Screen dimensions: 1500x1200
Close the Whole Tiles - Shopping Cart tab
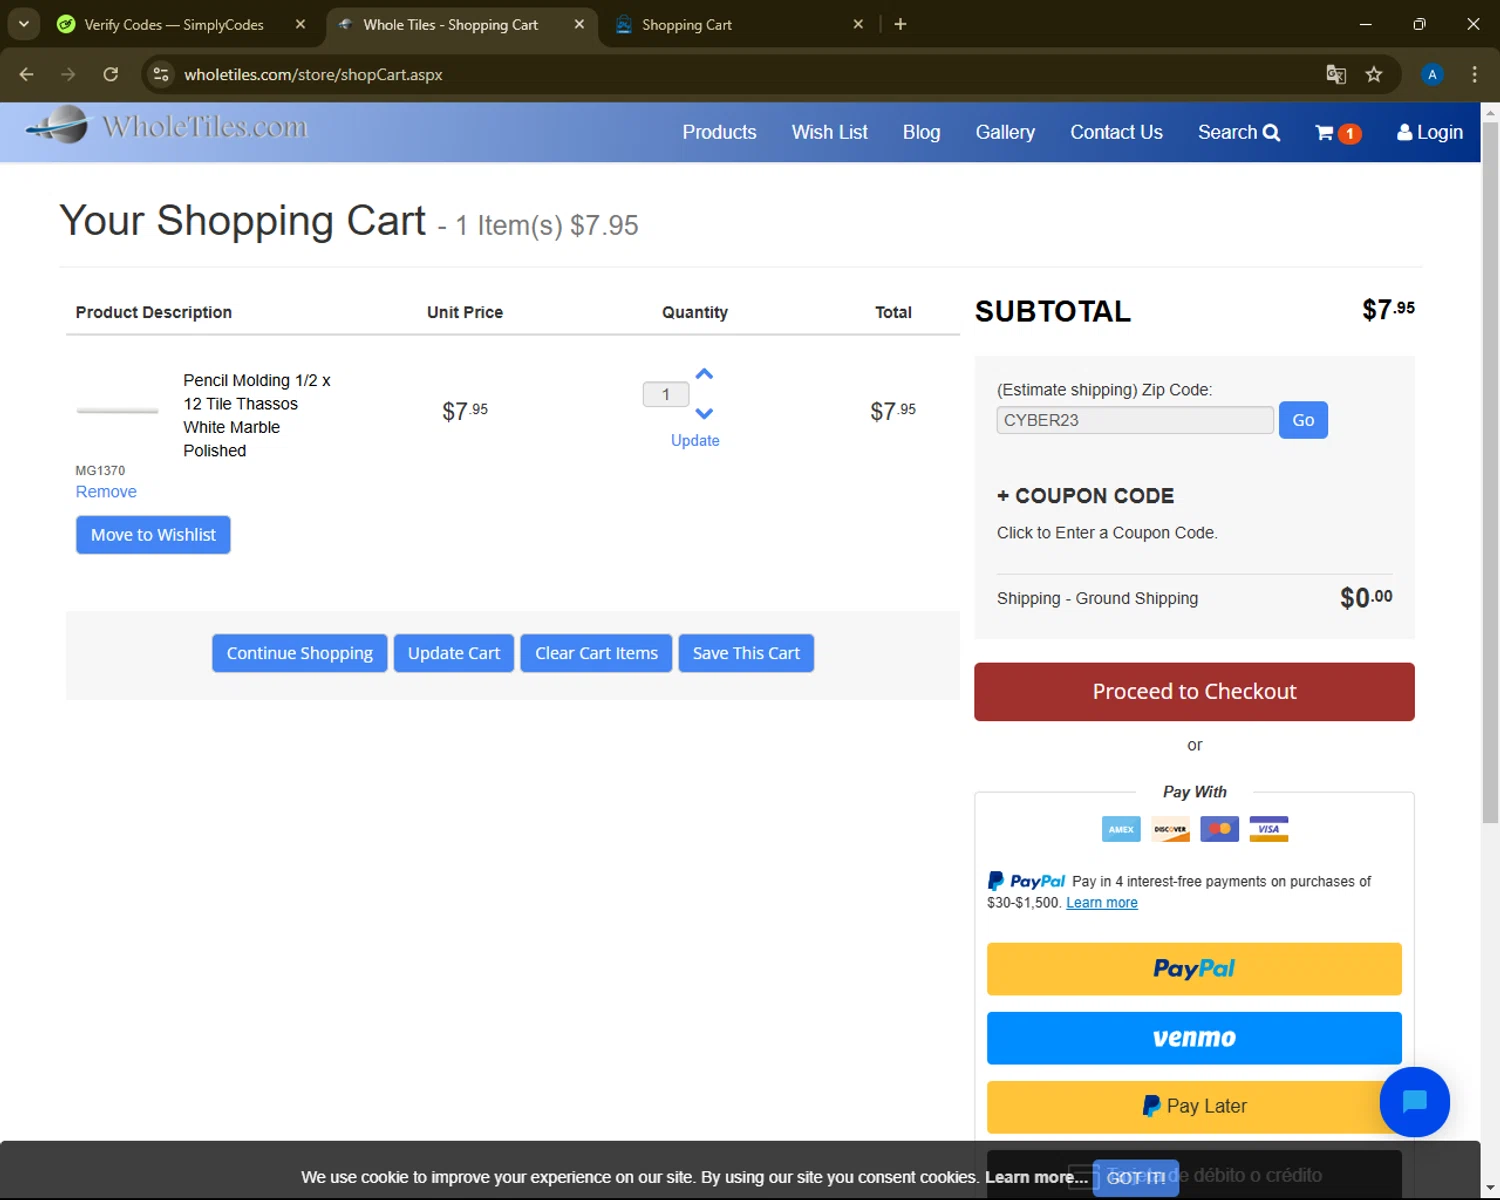[x=579, y=24]
